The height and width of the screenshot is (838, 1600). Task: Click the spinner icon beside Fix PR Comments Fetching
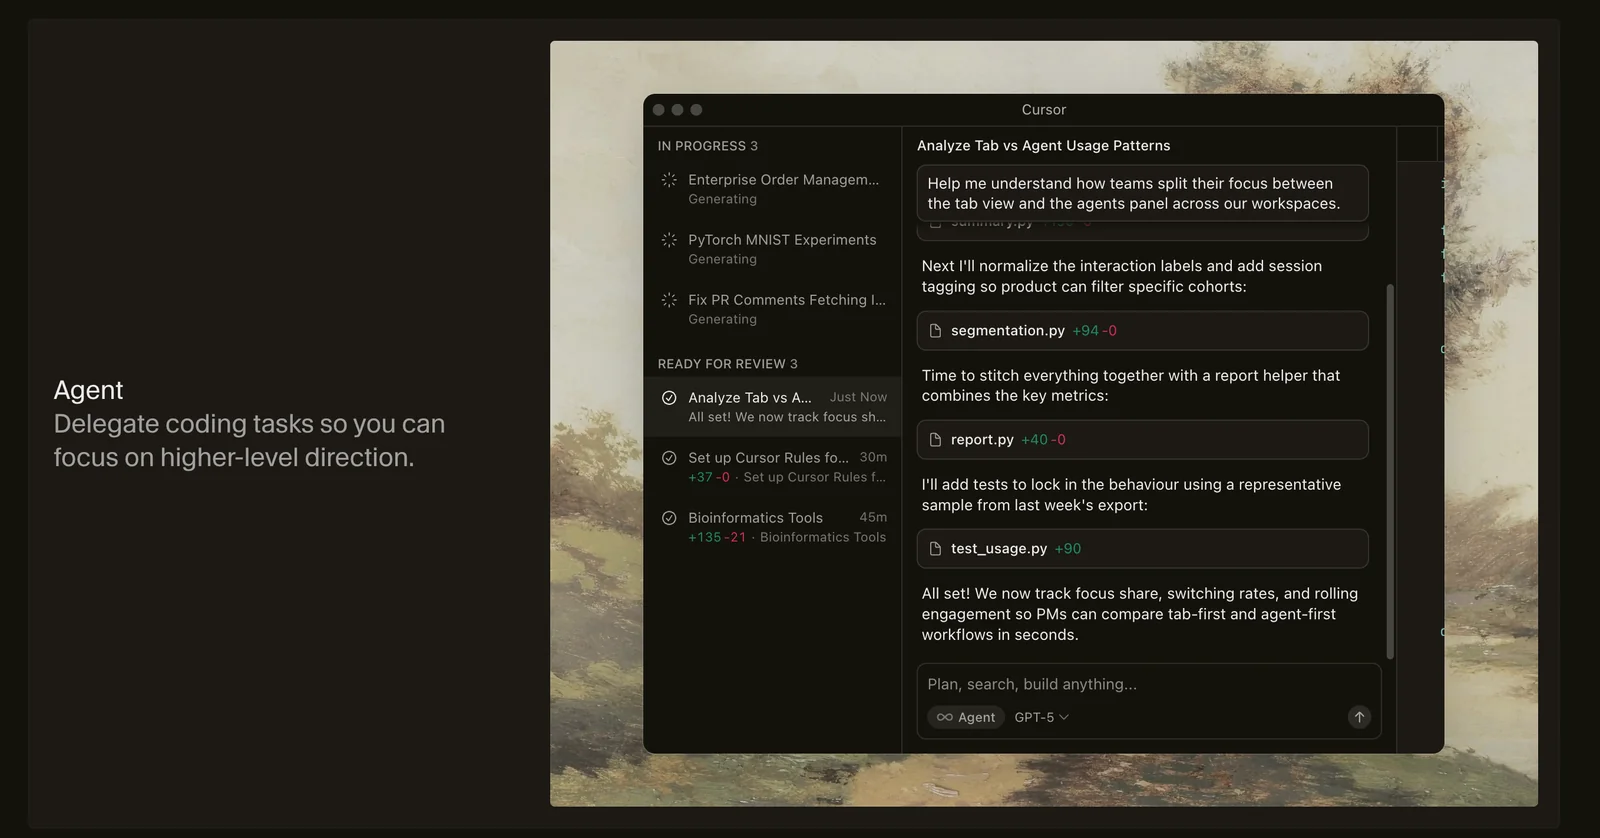669,300
